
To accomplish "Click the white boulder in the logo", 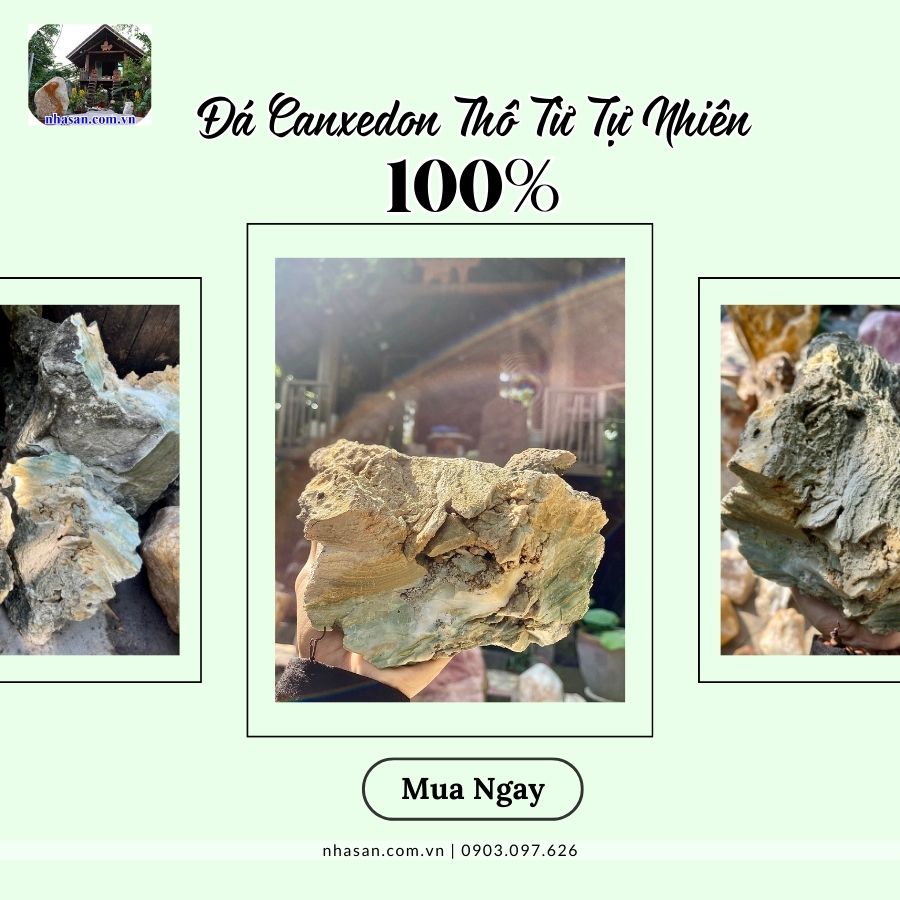I will [51, 97].
